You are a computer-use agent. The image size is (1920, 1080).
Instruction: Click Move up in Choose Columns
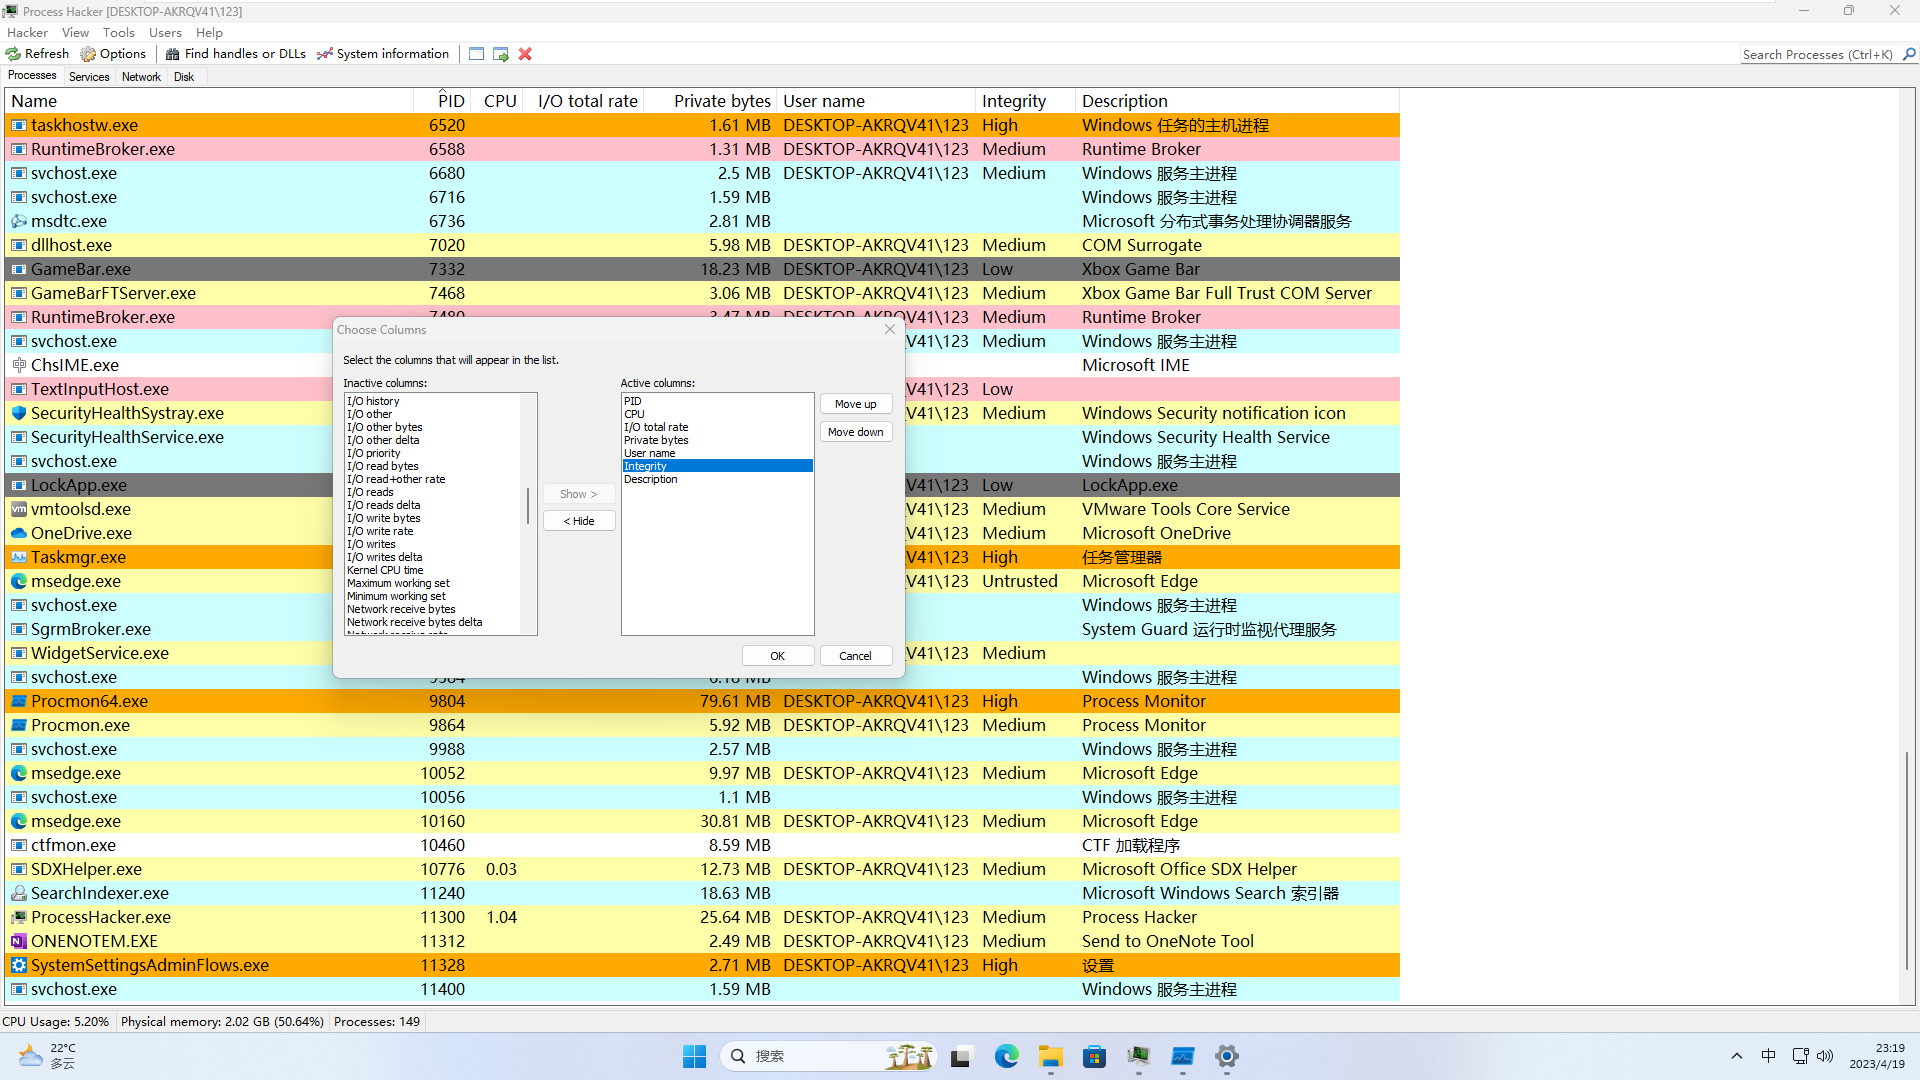(856, 404)
